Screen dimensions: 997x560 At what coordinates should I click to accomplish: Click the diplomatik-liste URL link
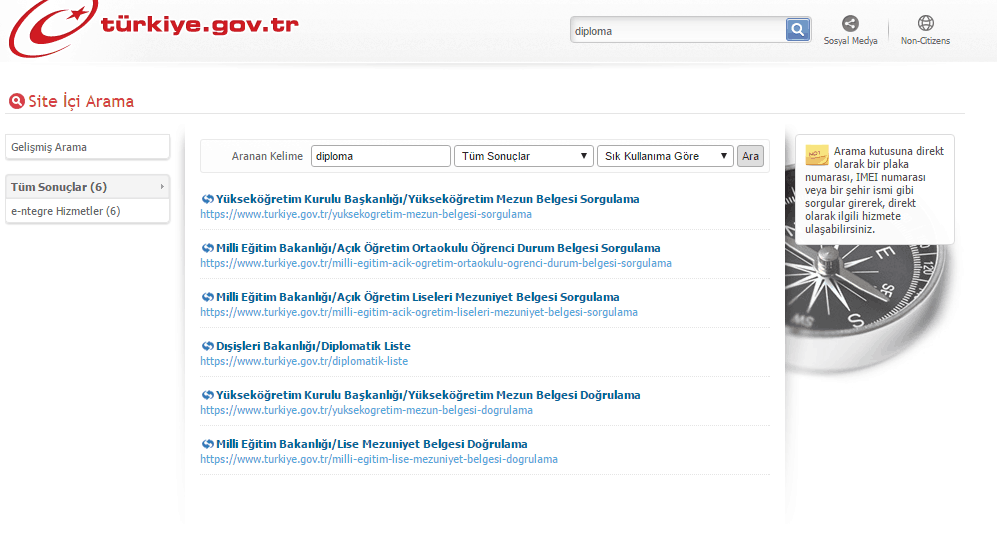coord(304,361)
